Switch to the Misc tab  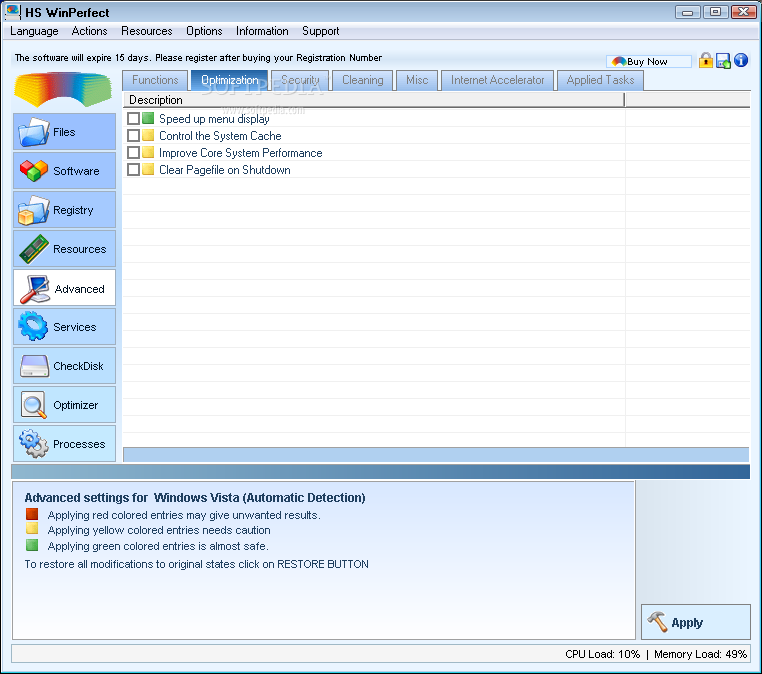tap(417, 80)
